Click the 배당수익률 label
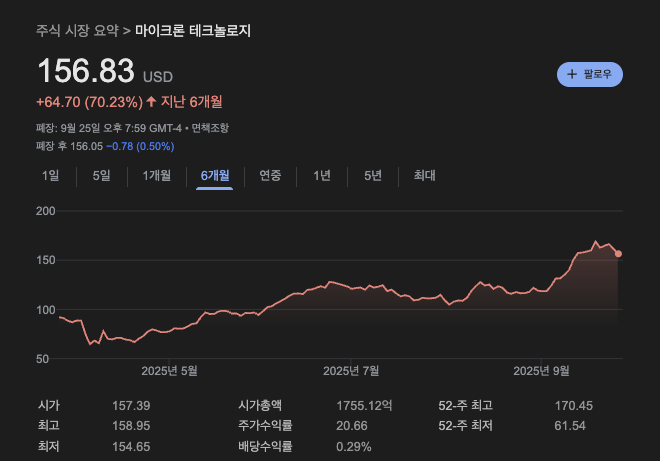Screen dimensions: 660x461 (266, 446)
